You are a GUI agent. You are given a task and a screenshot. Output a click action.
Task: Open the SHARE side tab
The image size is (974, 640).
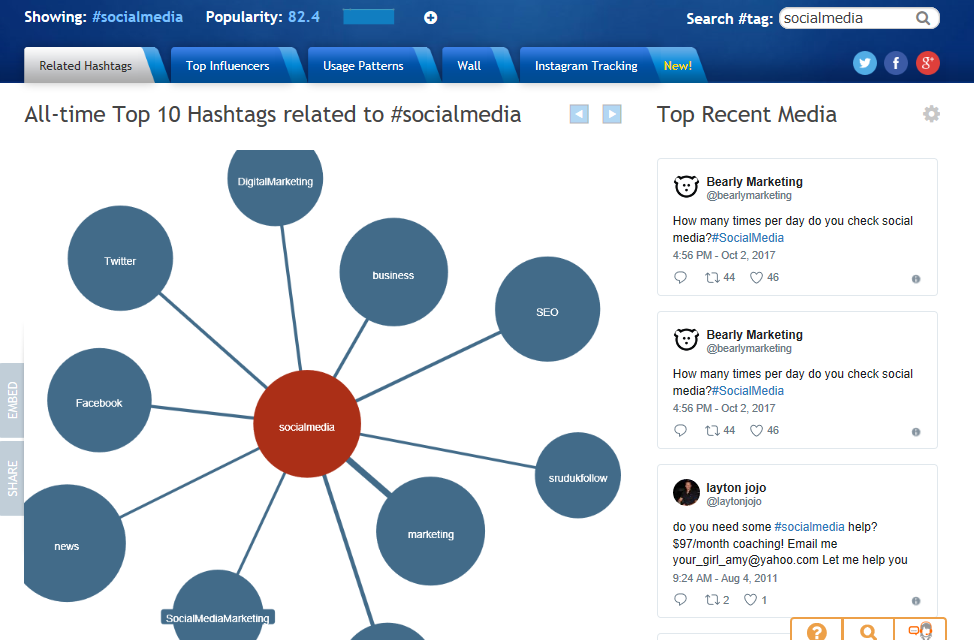coord(12,478)
